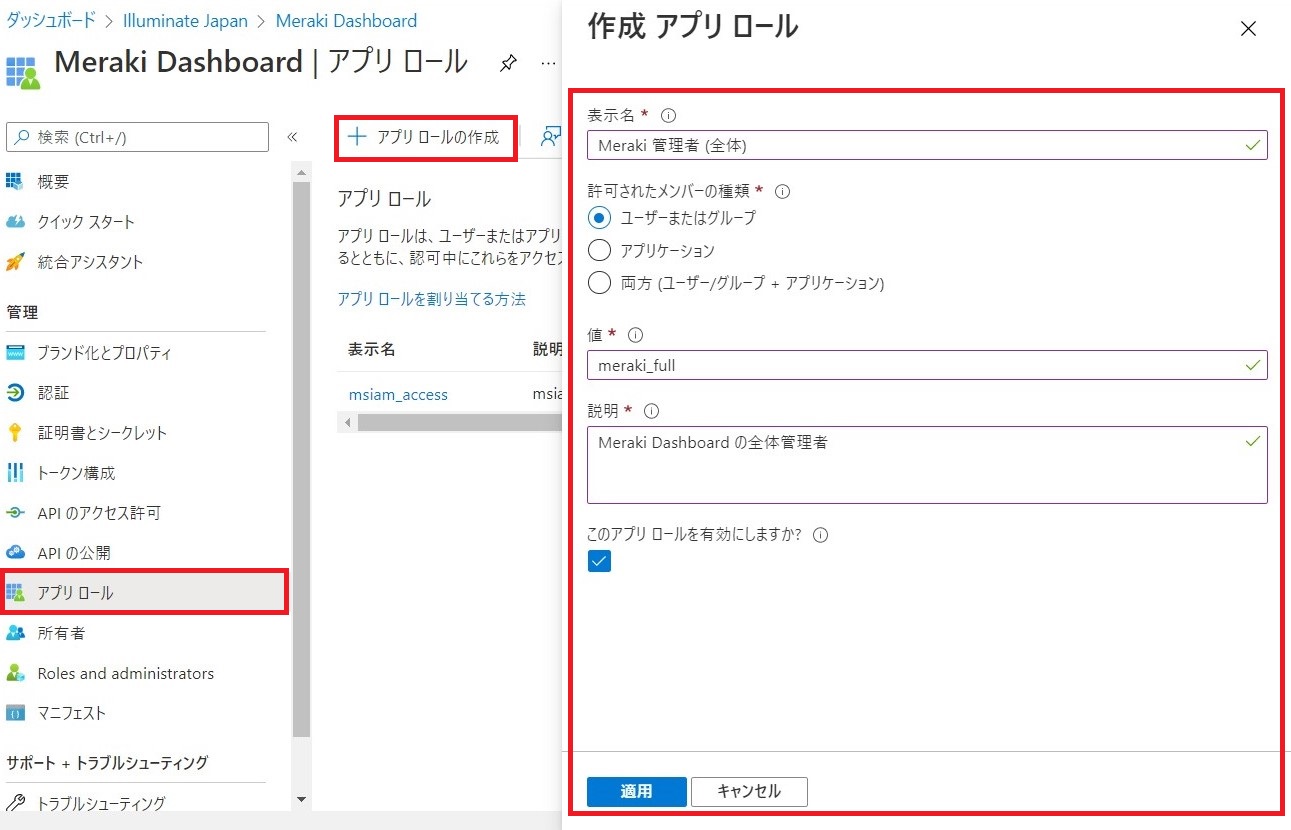Image resolution: width=1291 pixels, height=830 pixels.
Task: Go to ダッシュボード breadcrumb
Action: coord(52,20)
